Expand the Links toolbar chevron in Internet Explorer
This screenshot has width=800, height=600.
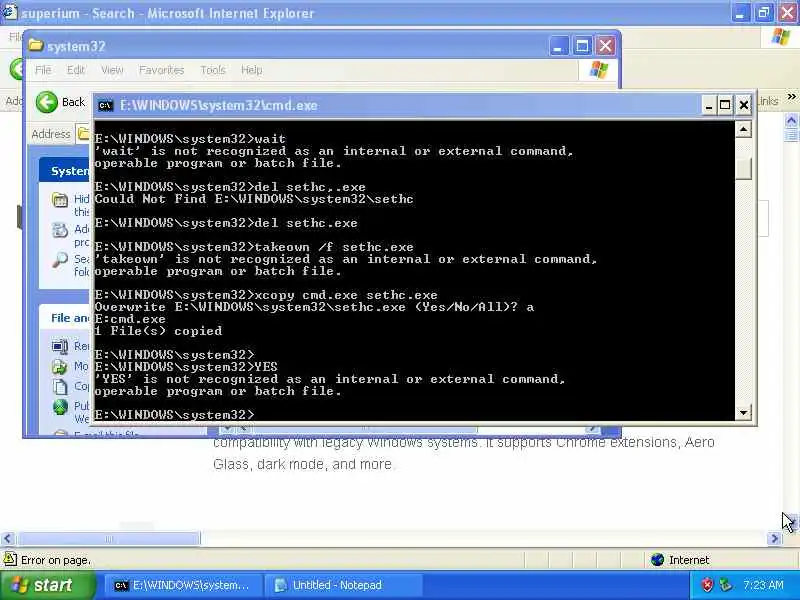click(x=791, y=97)
